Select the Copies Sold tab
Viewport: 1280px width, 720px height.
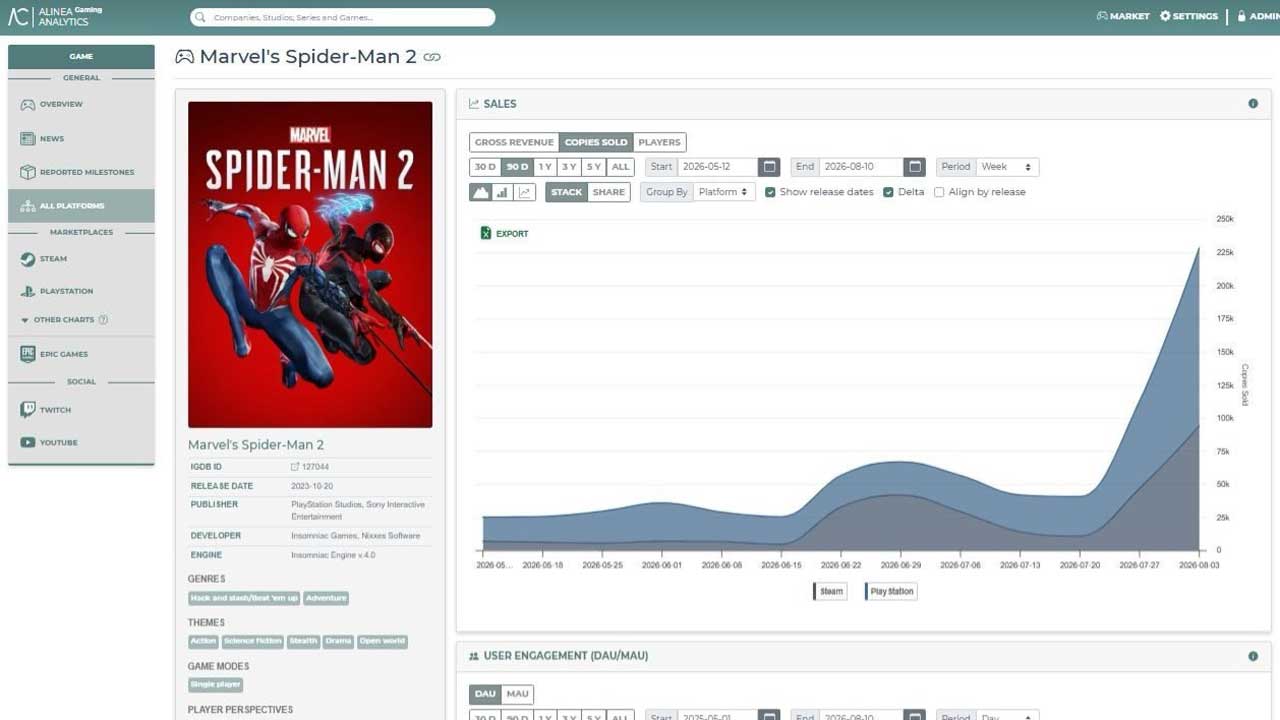click(596, 142)
